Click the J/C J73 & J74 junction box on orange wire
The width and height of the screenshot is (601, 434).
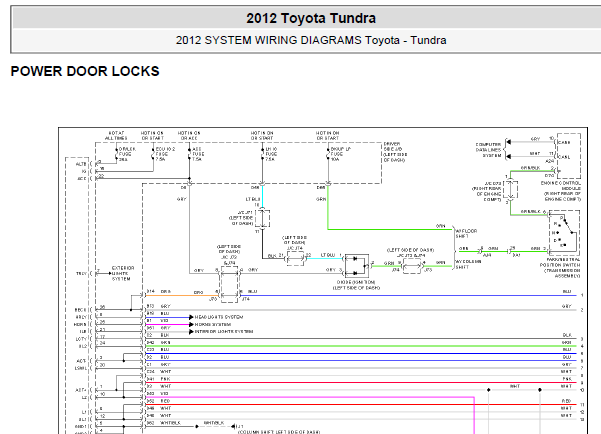(229, 284)
